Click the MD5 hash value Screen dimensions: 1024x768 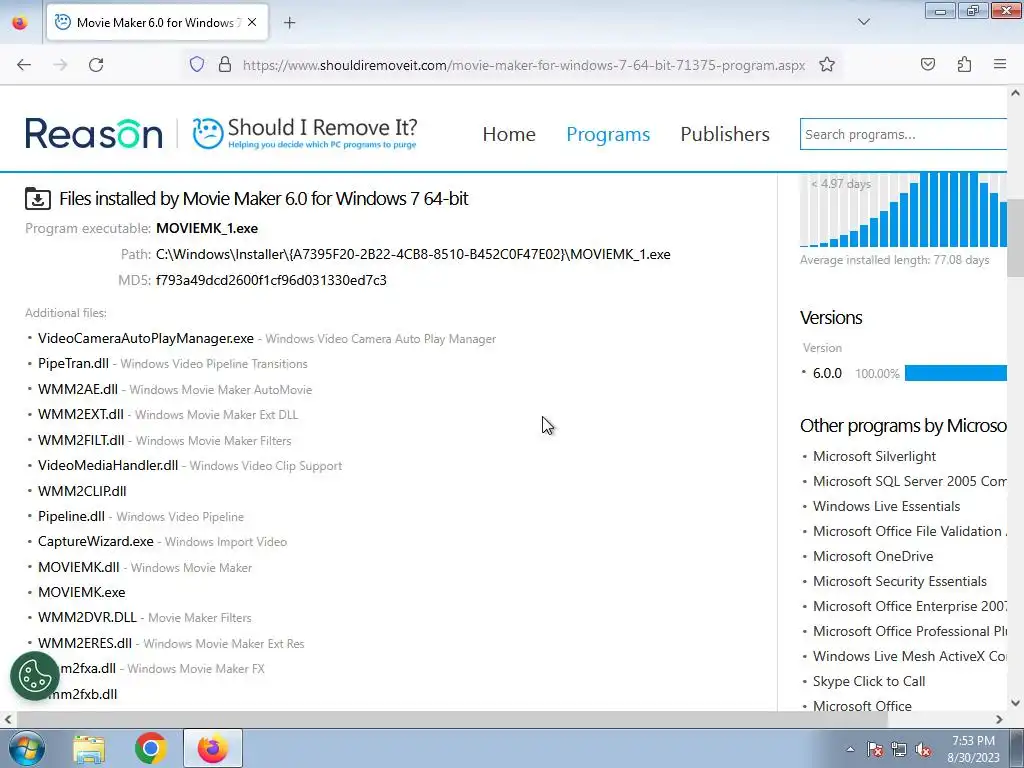coord(271,280)
